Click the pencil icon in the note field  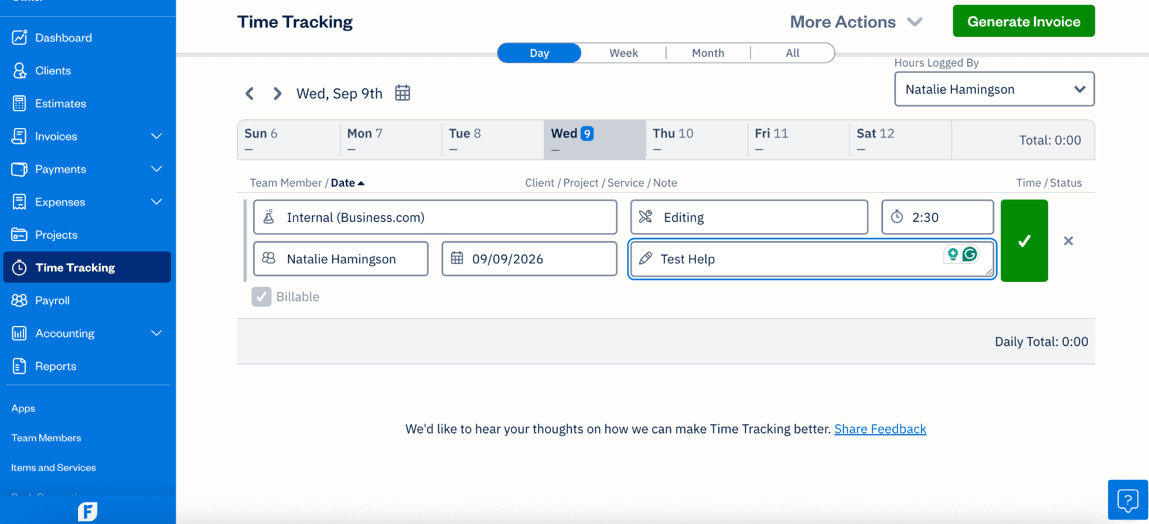coord(646,259)
